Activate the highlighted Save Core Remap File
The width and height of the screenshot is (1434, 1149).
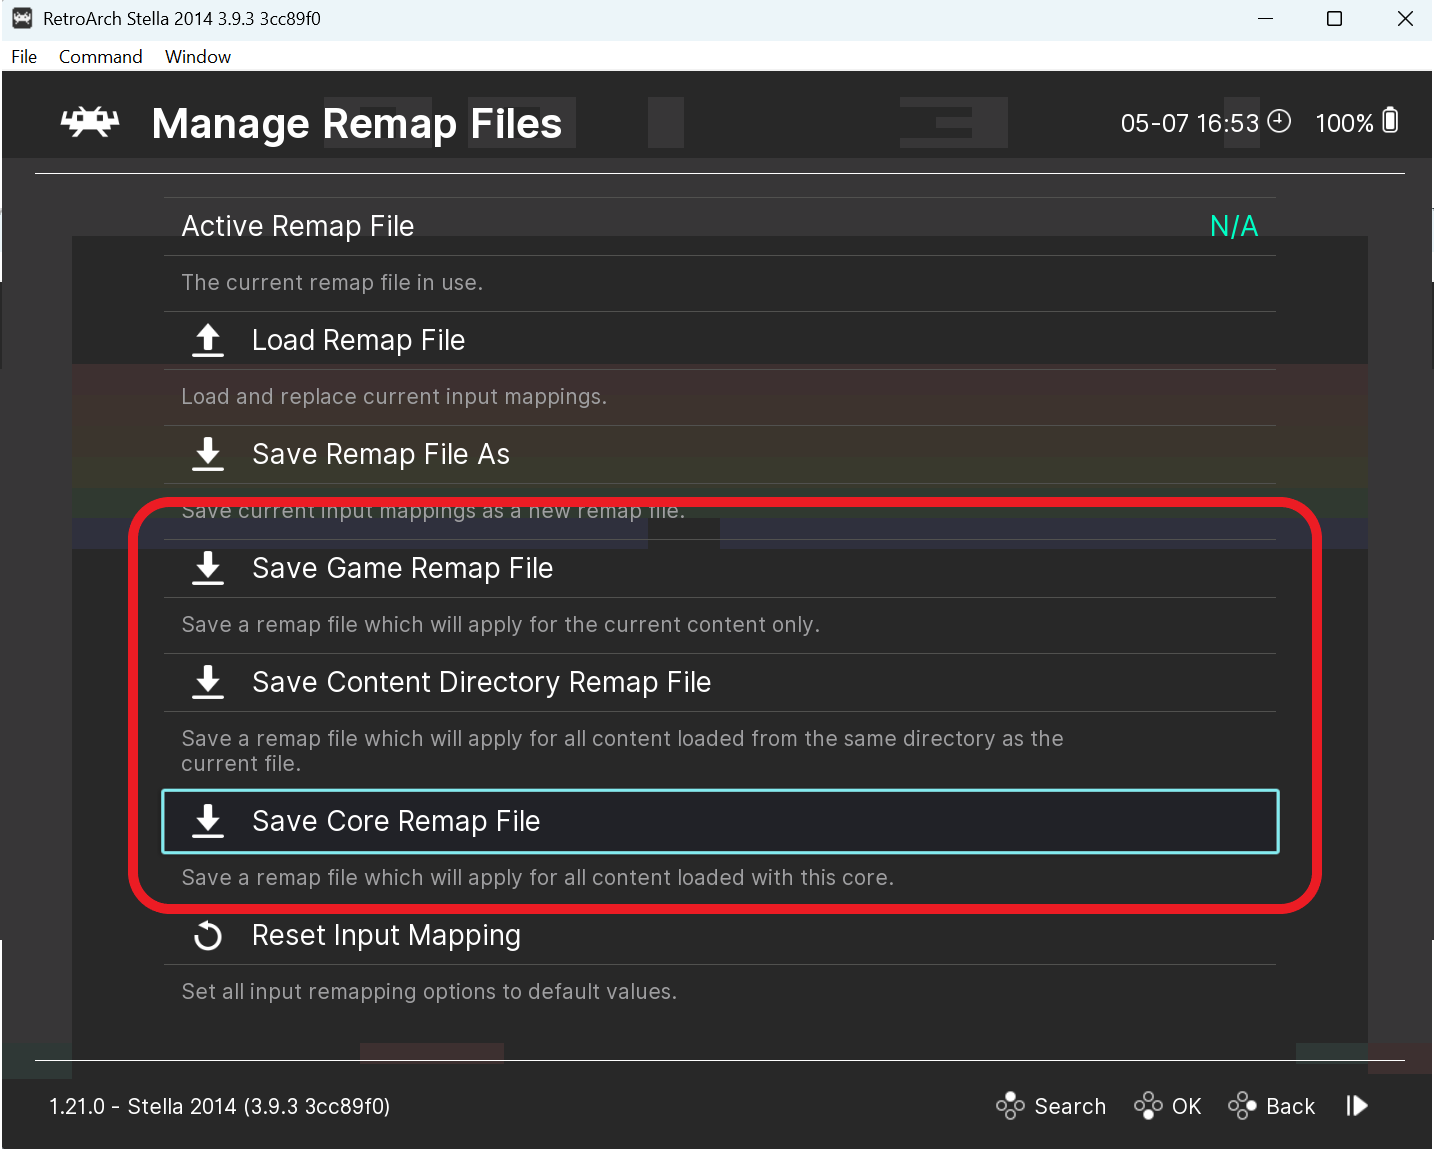click(720, 822)
